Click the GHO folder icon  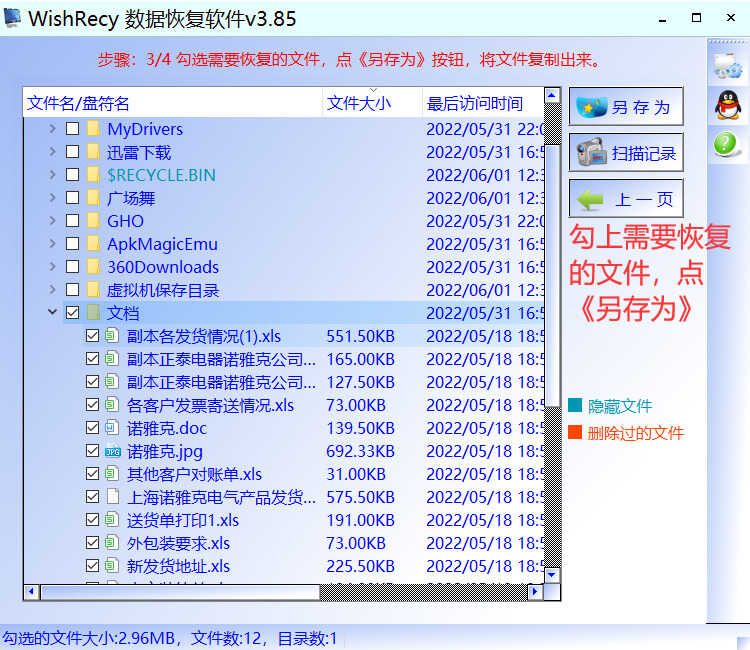tap(93, 220)
